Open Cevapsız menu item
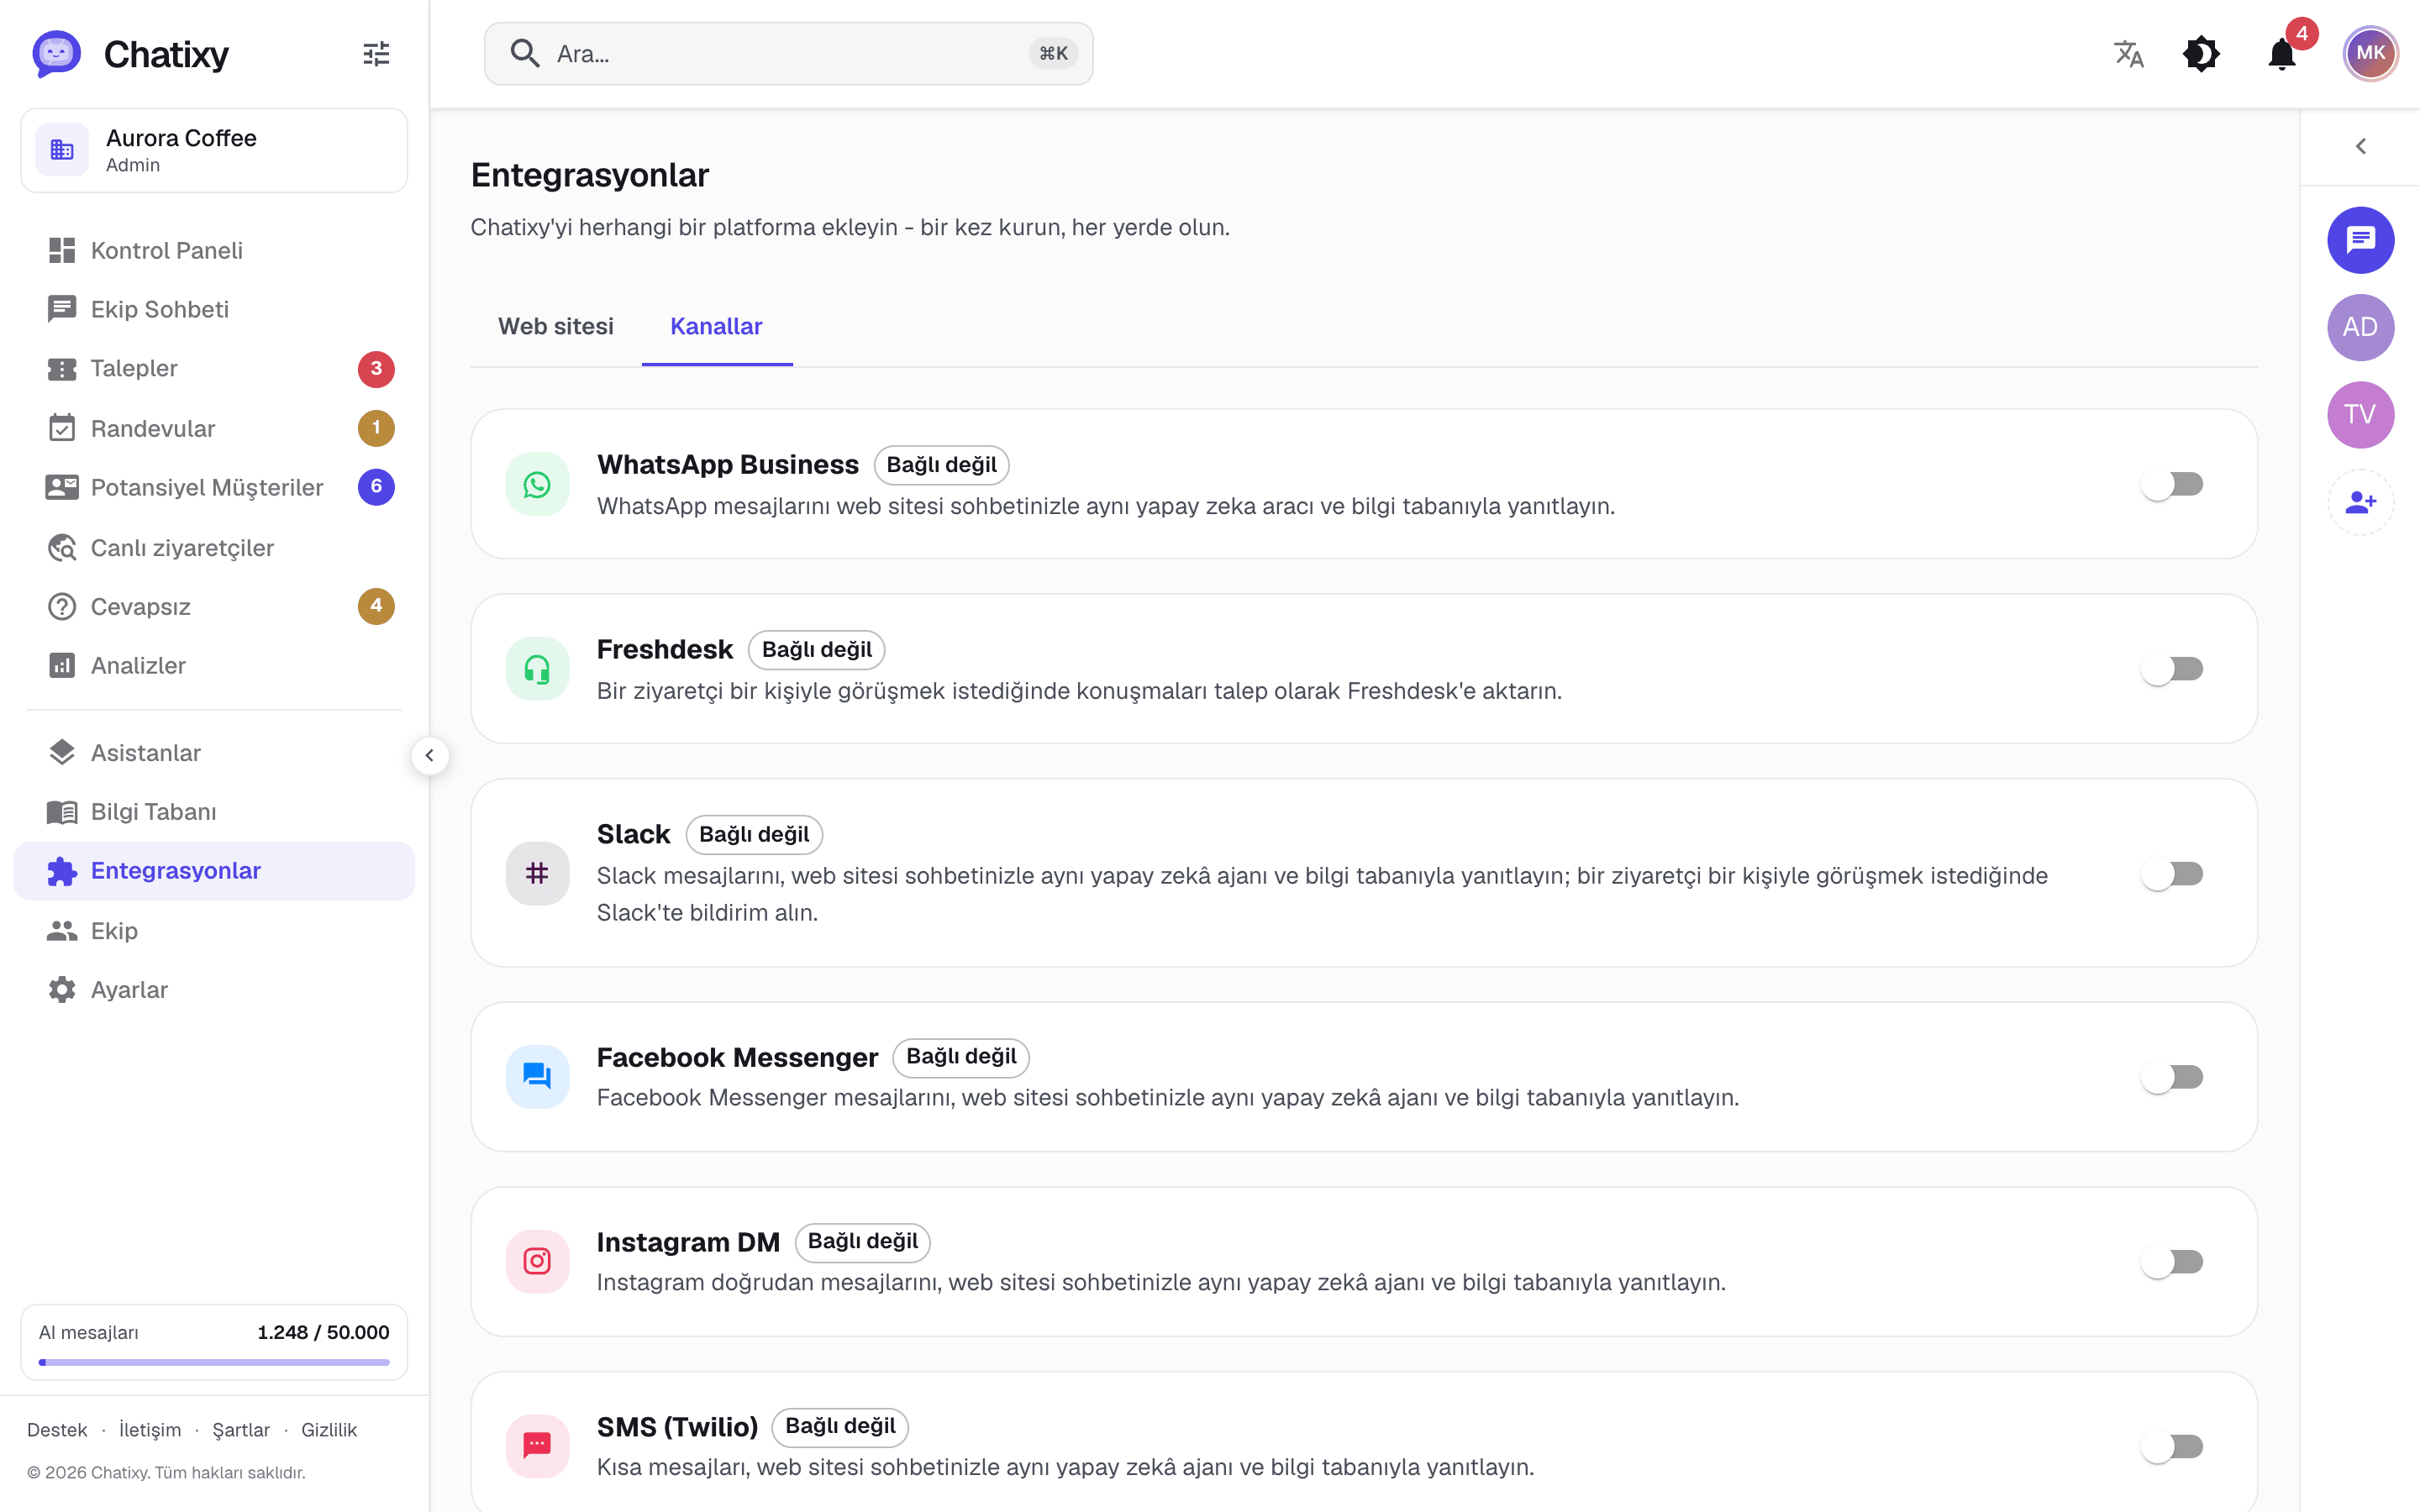 pyautogui.click(x=214, y=606)
